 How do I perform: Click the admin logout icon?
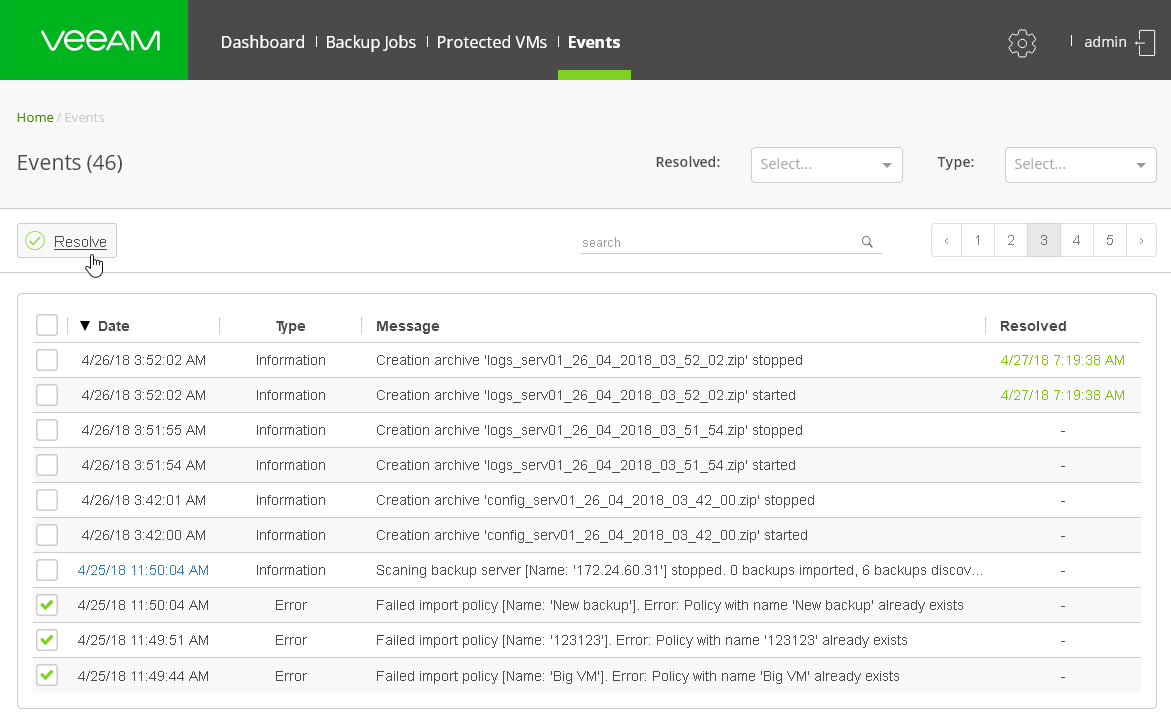pyautogui.click(x=1145, y=43)
